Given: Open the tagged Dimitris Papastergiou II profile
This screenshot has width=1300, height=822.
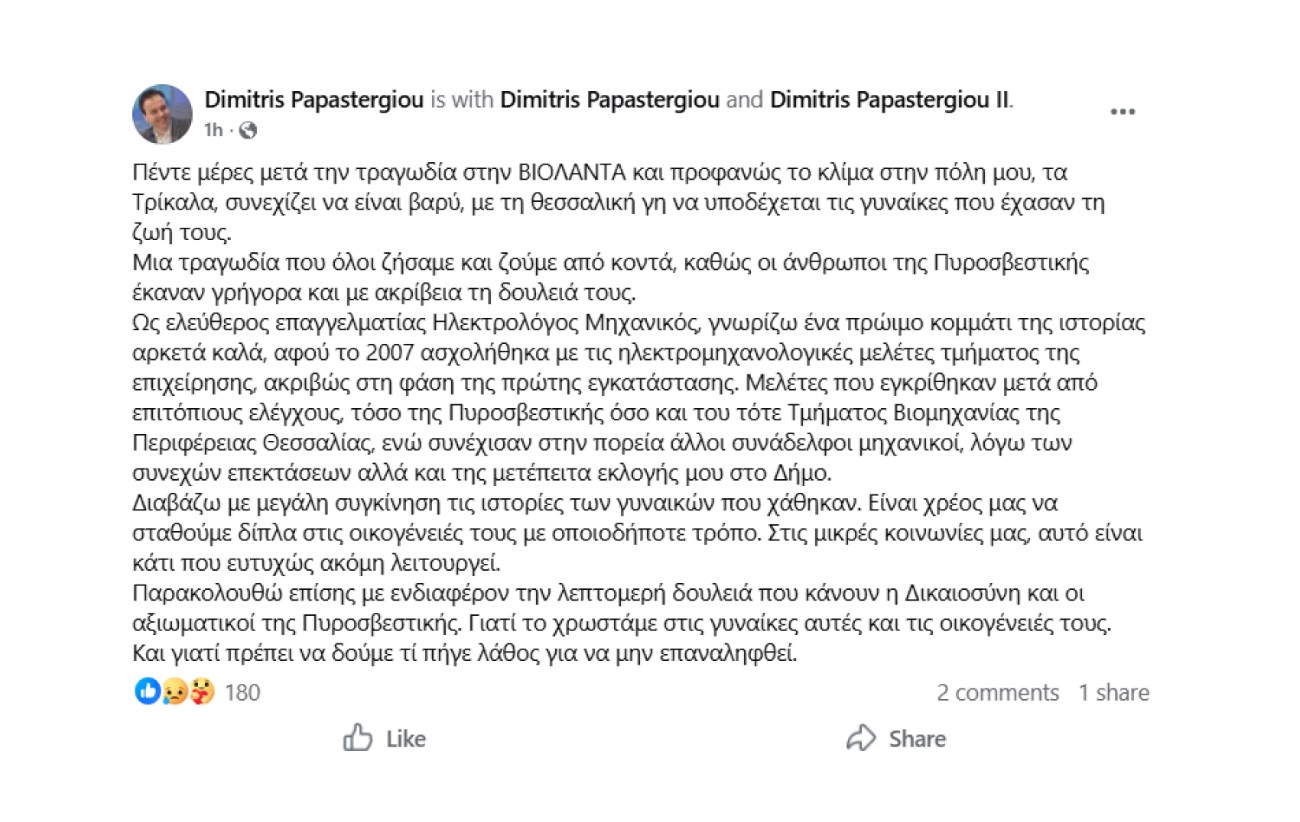Looking at the screenshot, I should pyautogui.click(x=891, y=99).
